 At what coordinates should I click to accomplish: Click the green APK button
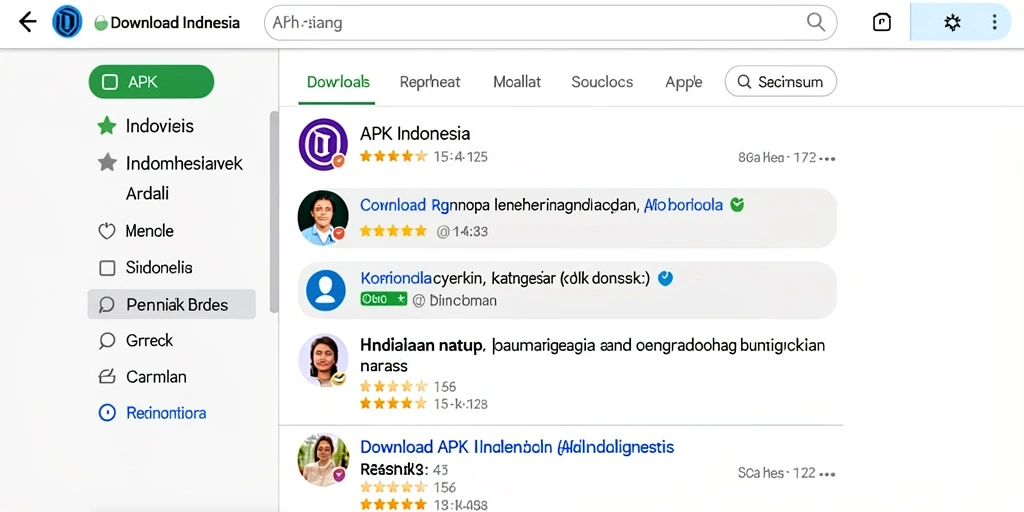152,82
